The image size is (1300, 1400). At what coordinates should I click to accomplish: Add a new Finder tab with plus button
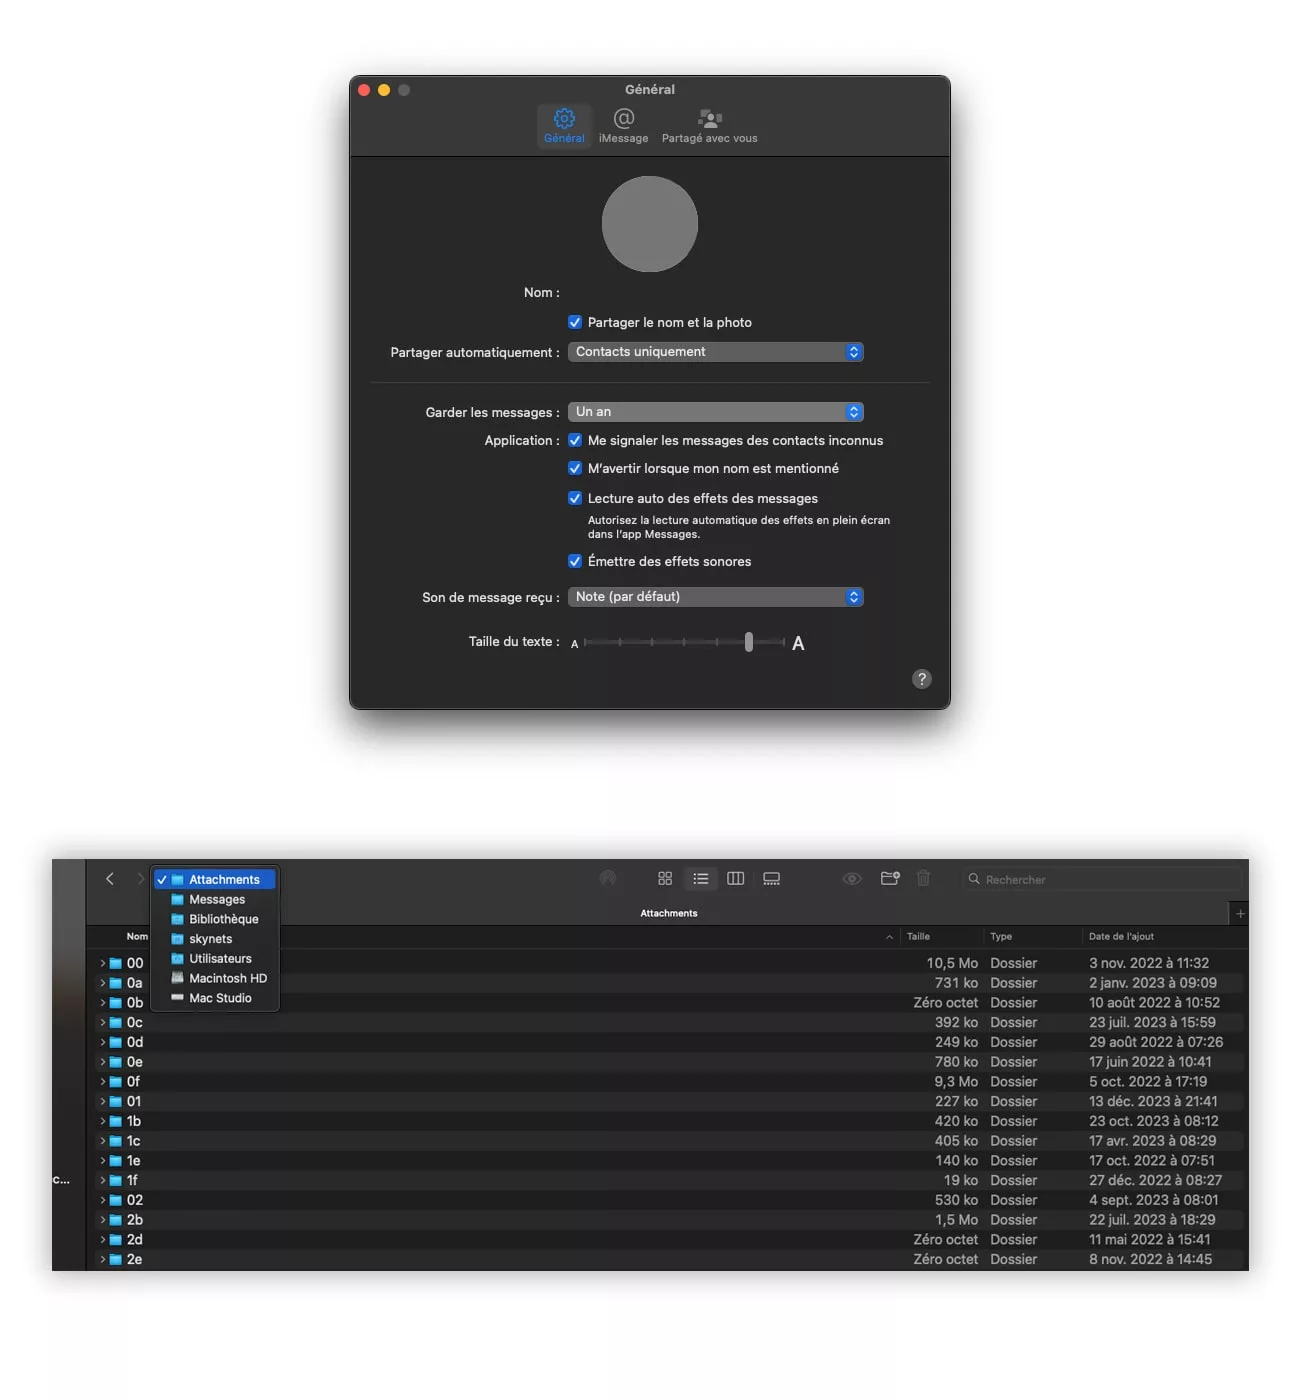click(1240, 913)
